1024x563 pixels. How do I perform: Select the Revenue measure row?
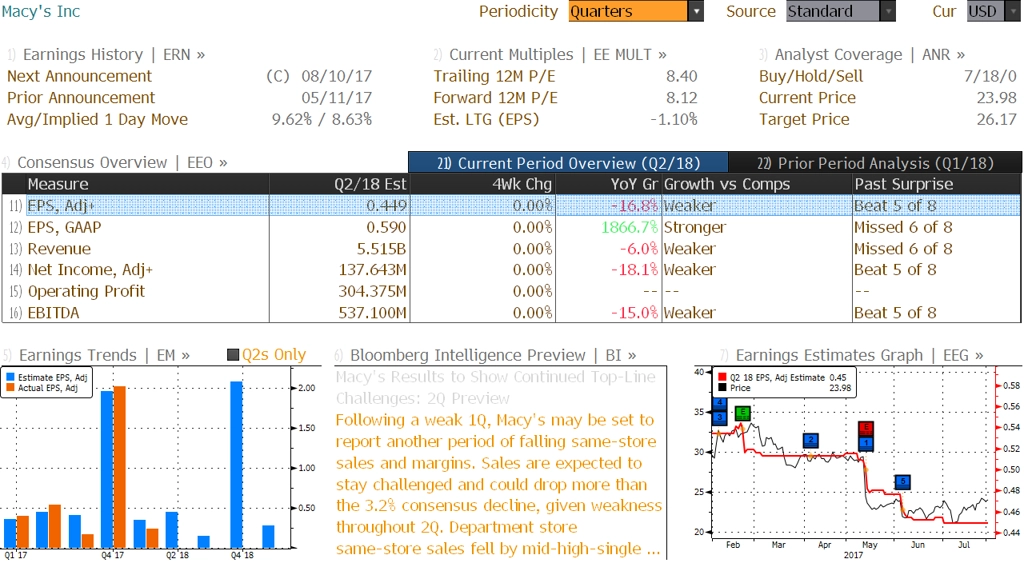point(511,249)
